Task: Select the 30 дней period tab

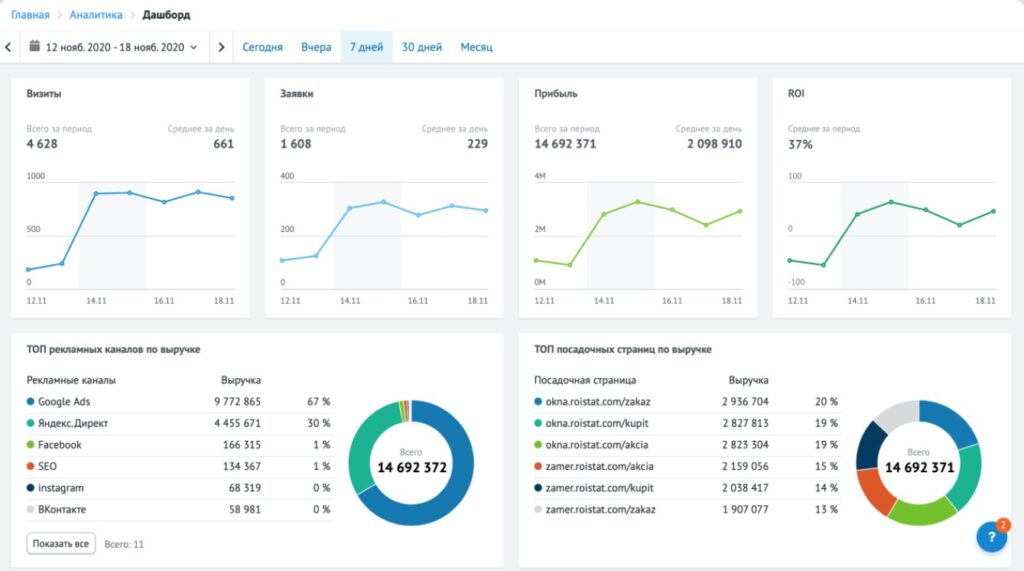Action: pos(422,47)
